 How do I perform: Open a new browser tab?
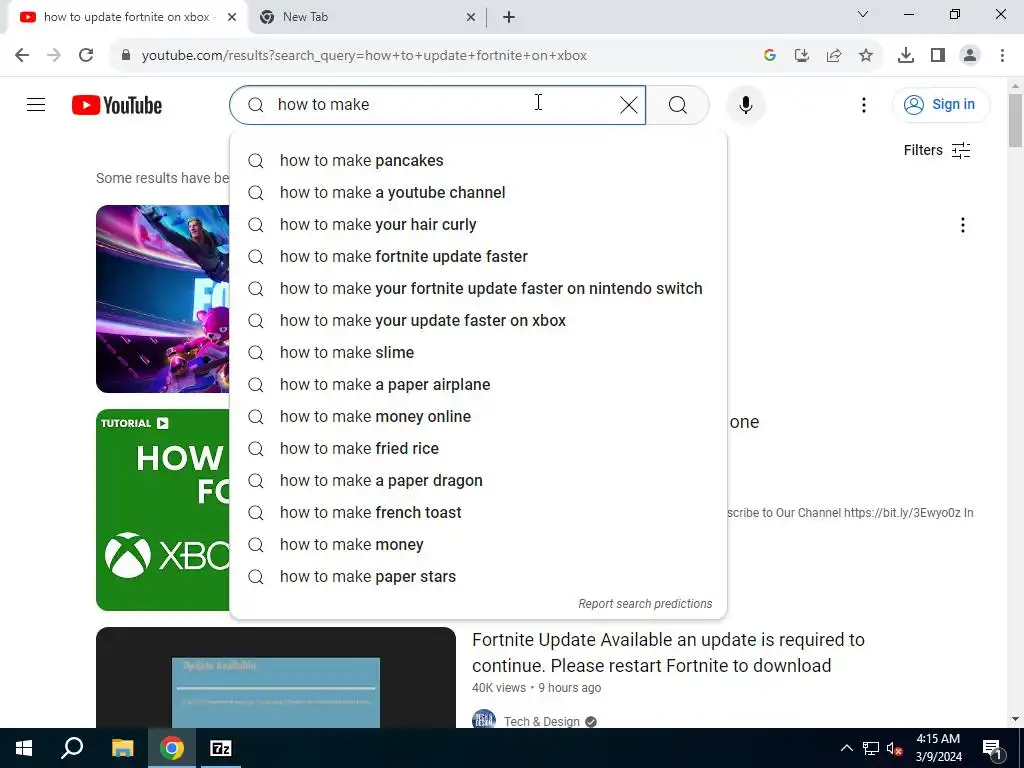point(509,17)
